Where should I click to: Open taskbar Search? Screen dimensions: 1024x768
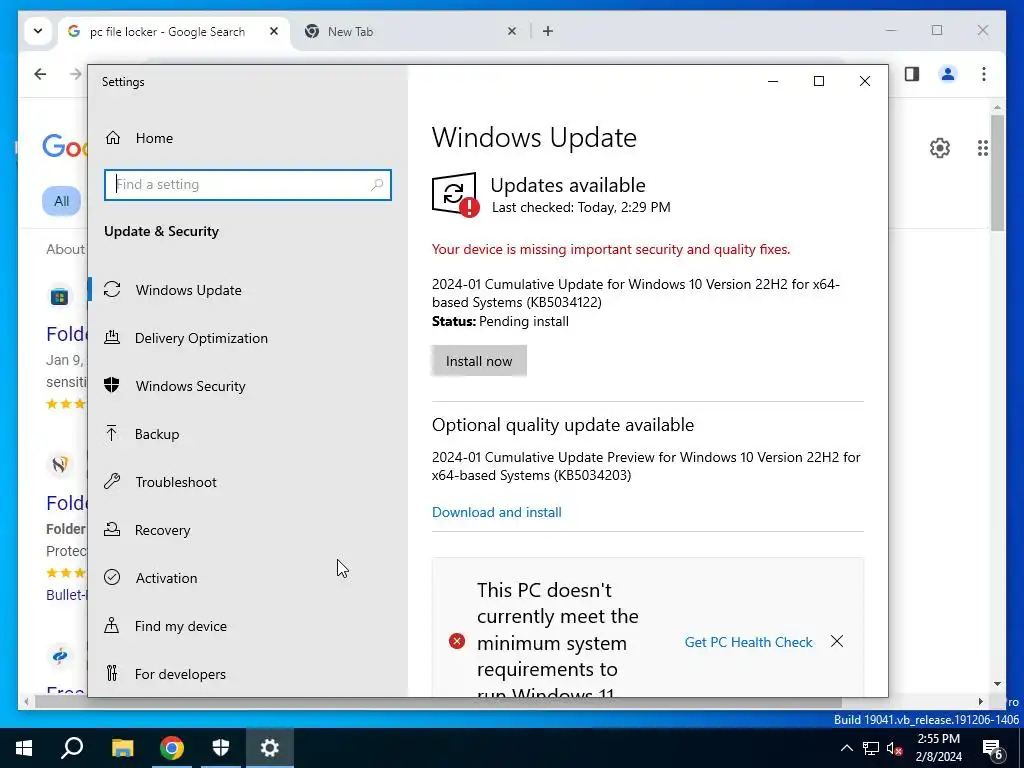pos(72,748)
